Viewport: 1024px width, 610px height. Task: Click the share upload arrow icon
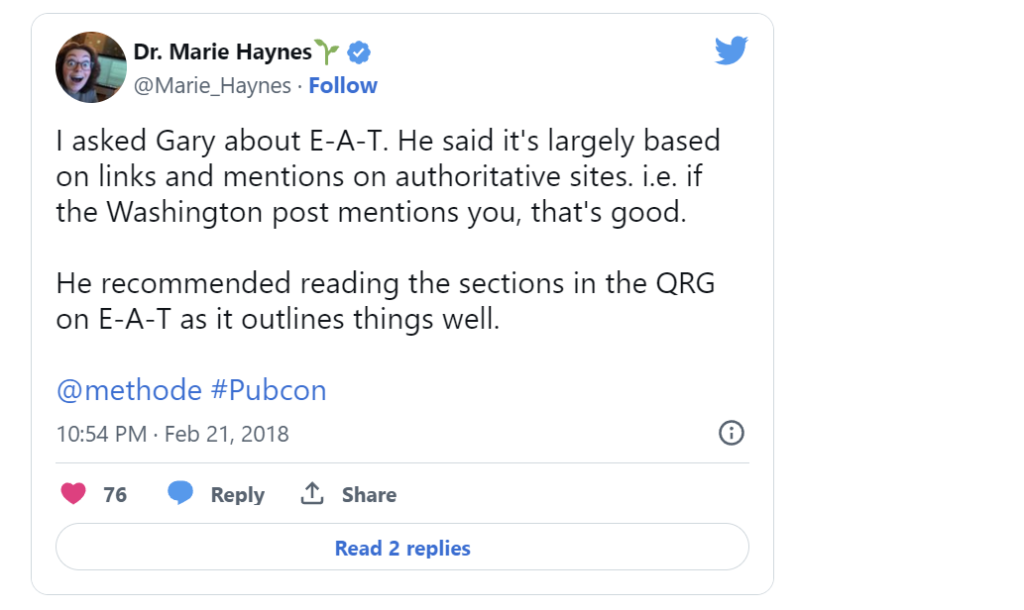[312, 494]
